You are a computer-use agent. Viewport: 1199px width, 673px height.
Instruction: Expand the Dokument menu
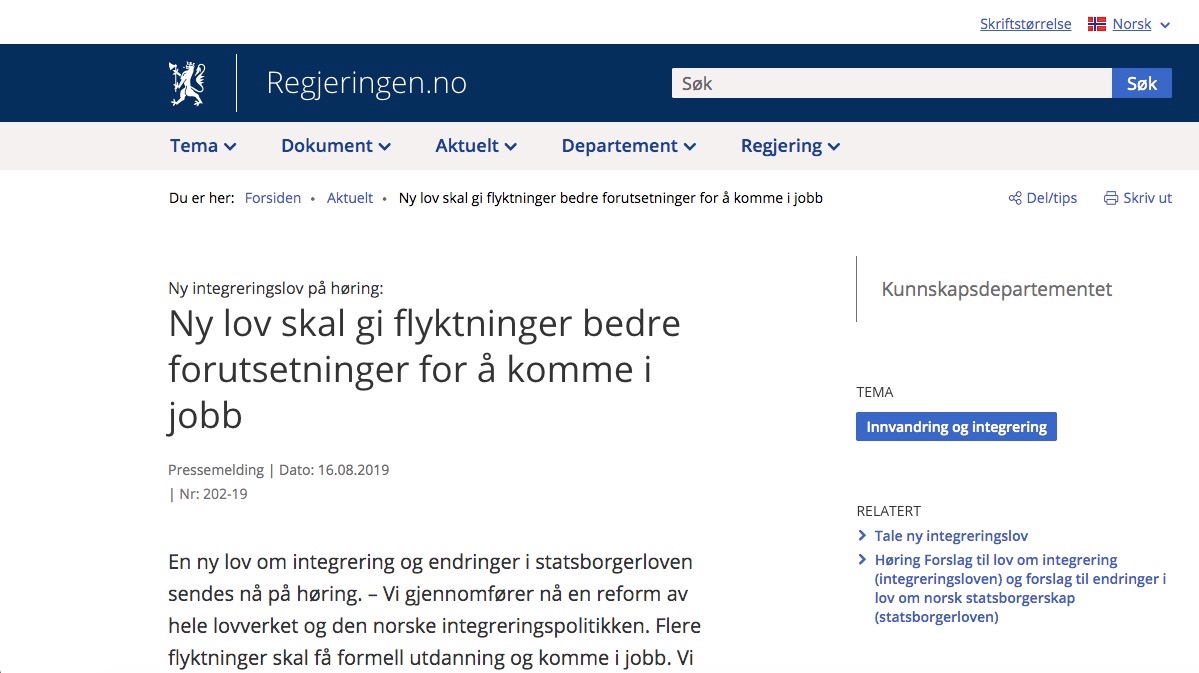[x=335, y=146]
